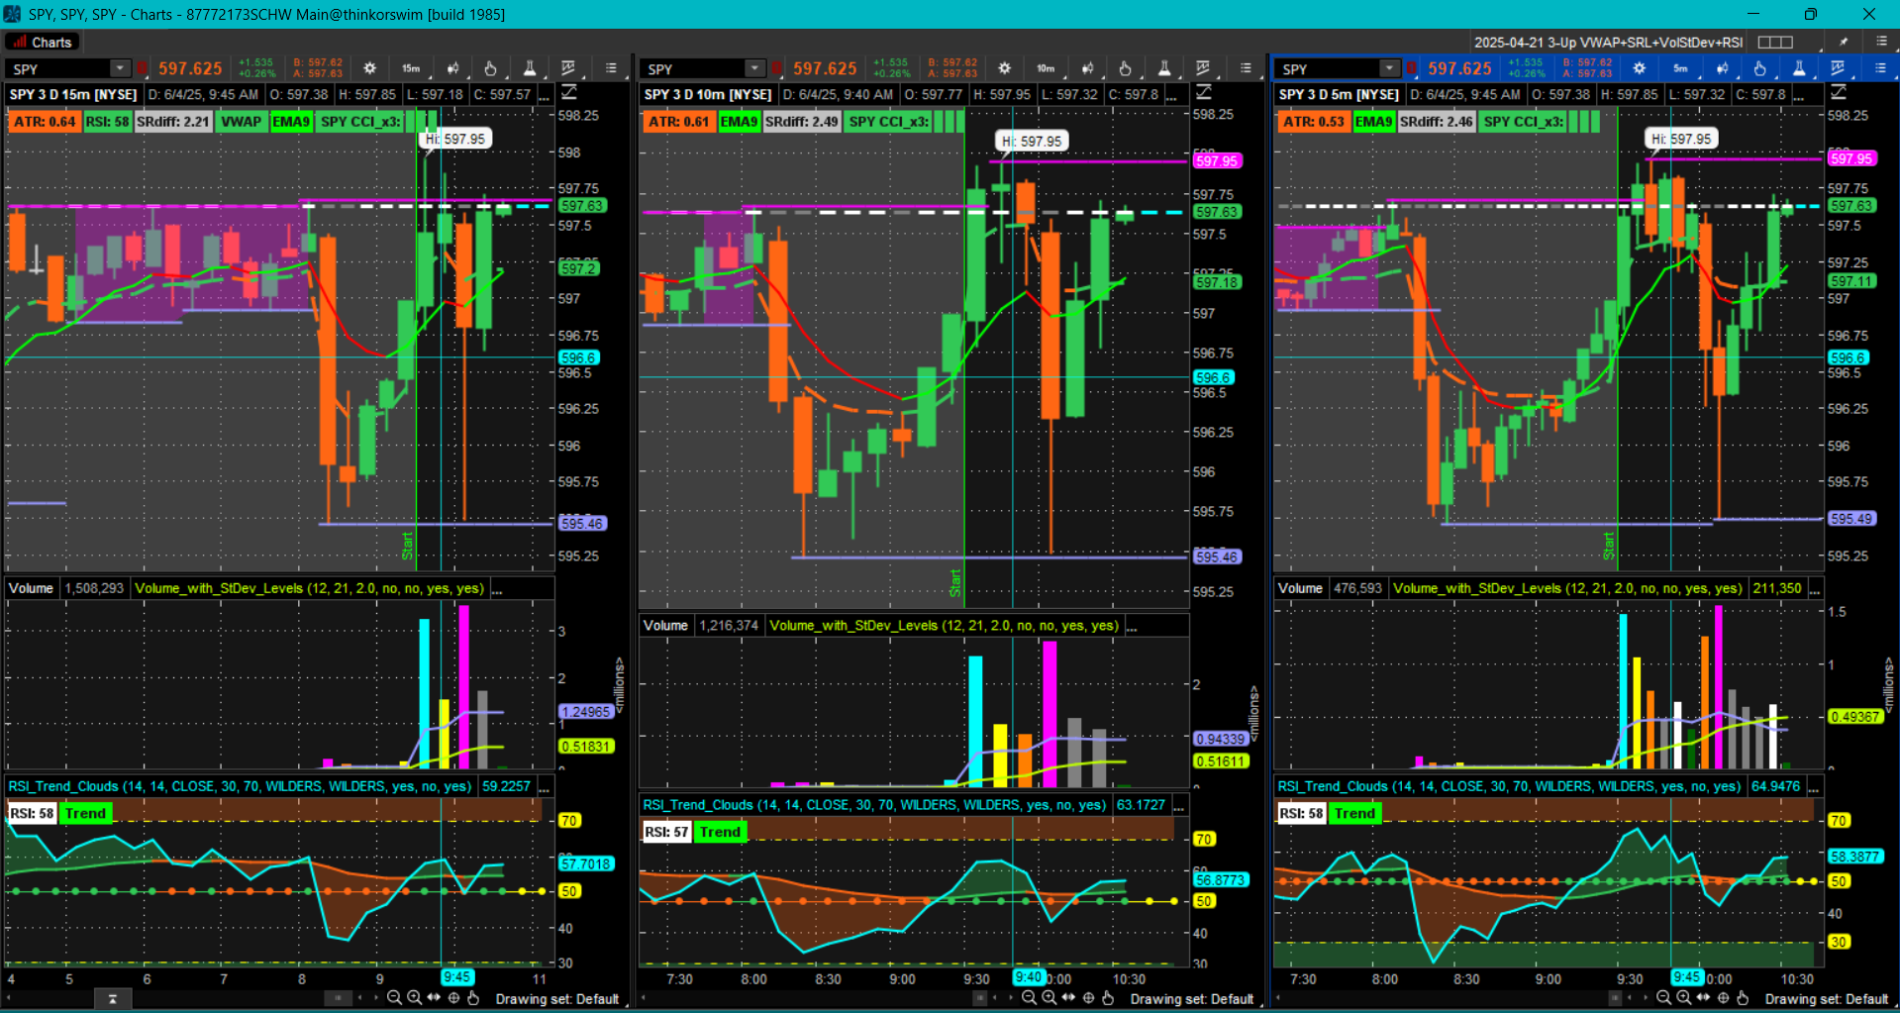Screen dimensions: 1900x1013
Task: Toggle the red clipboard link on left chart
Action: point(143,68)
